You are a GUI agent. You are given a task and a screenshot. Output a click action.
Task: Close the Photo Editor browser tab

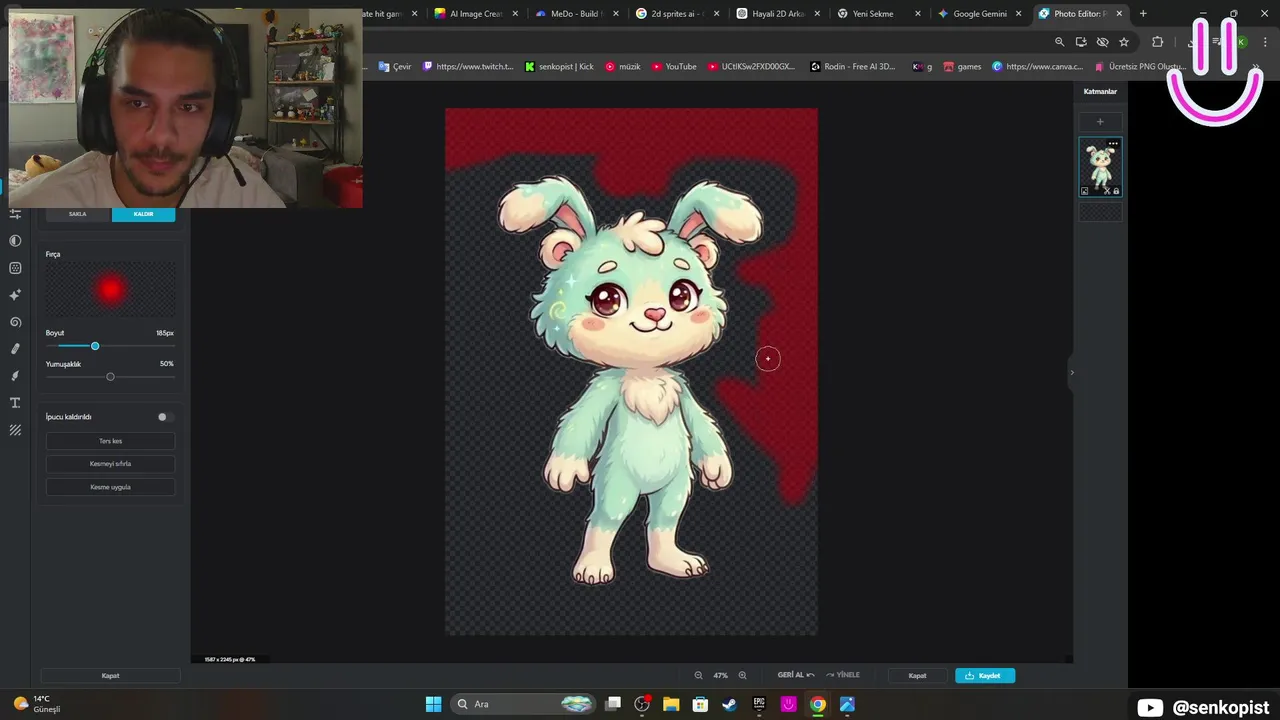pos(1118,13)
